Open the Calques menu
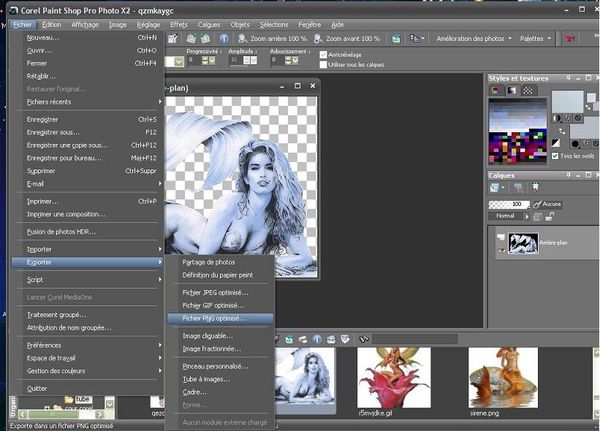This screenshot has height=431, width=600. click(x=209, y=25)
